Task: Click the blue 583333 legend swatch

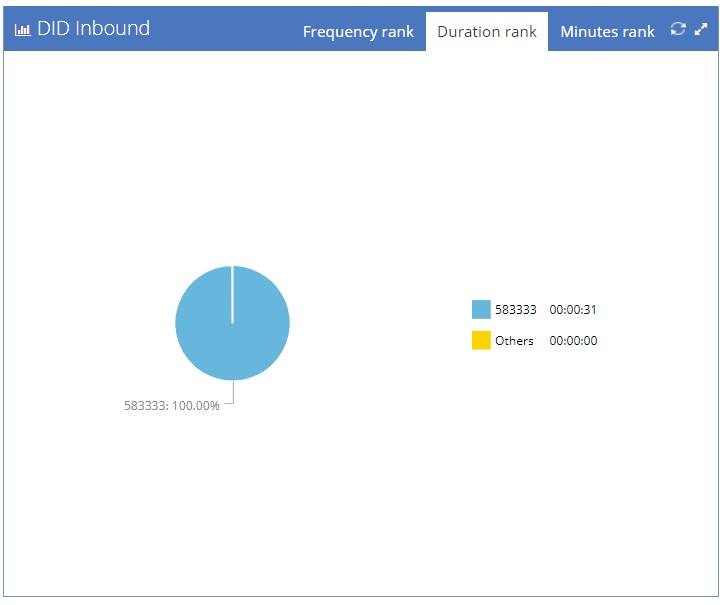Action: coord(481,309)
